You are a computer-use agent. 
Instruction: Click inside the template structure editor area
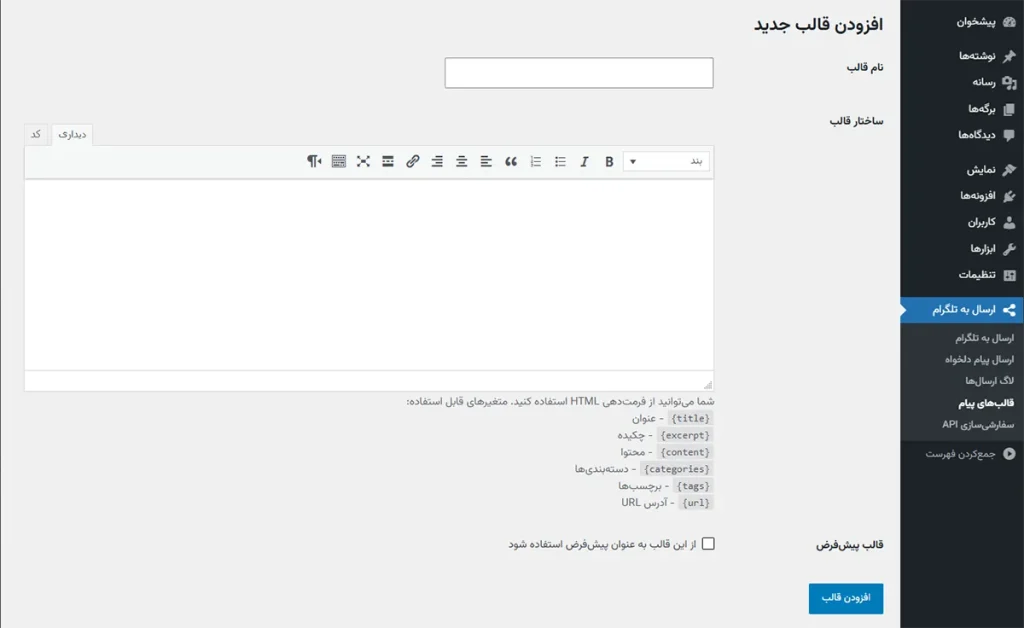[x=369, y=275]
